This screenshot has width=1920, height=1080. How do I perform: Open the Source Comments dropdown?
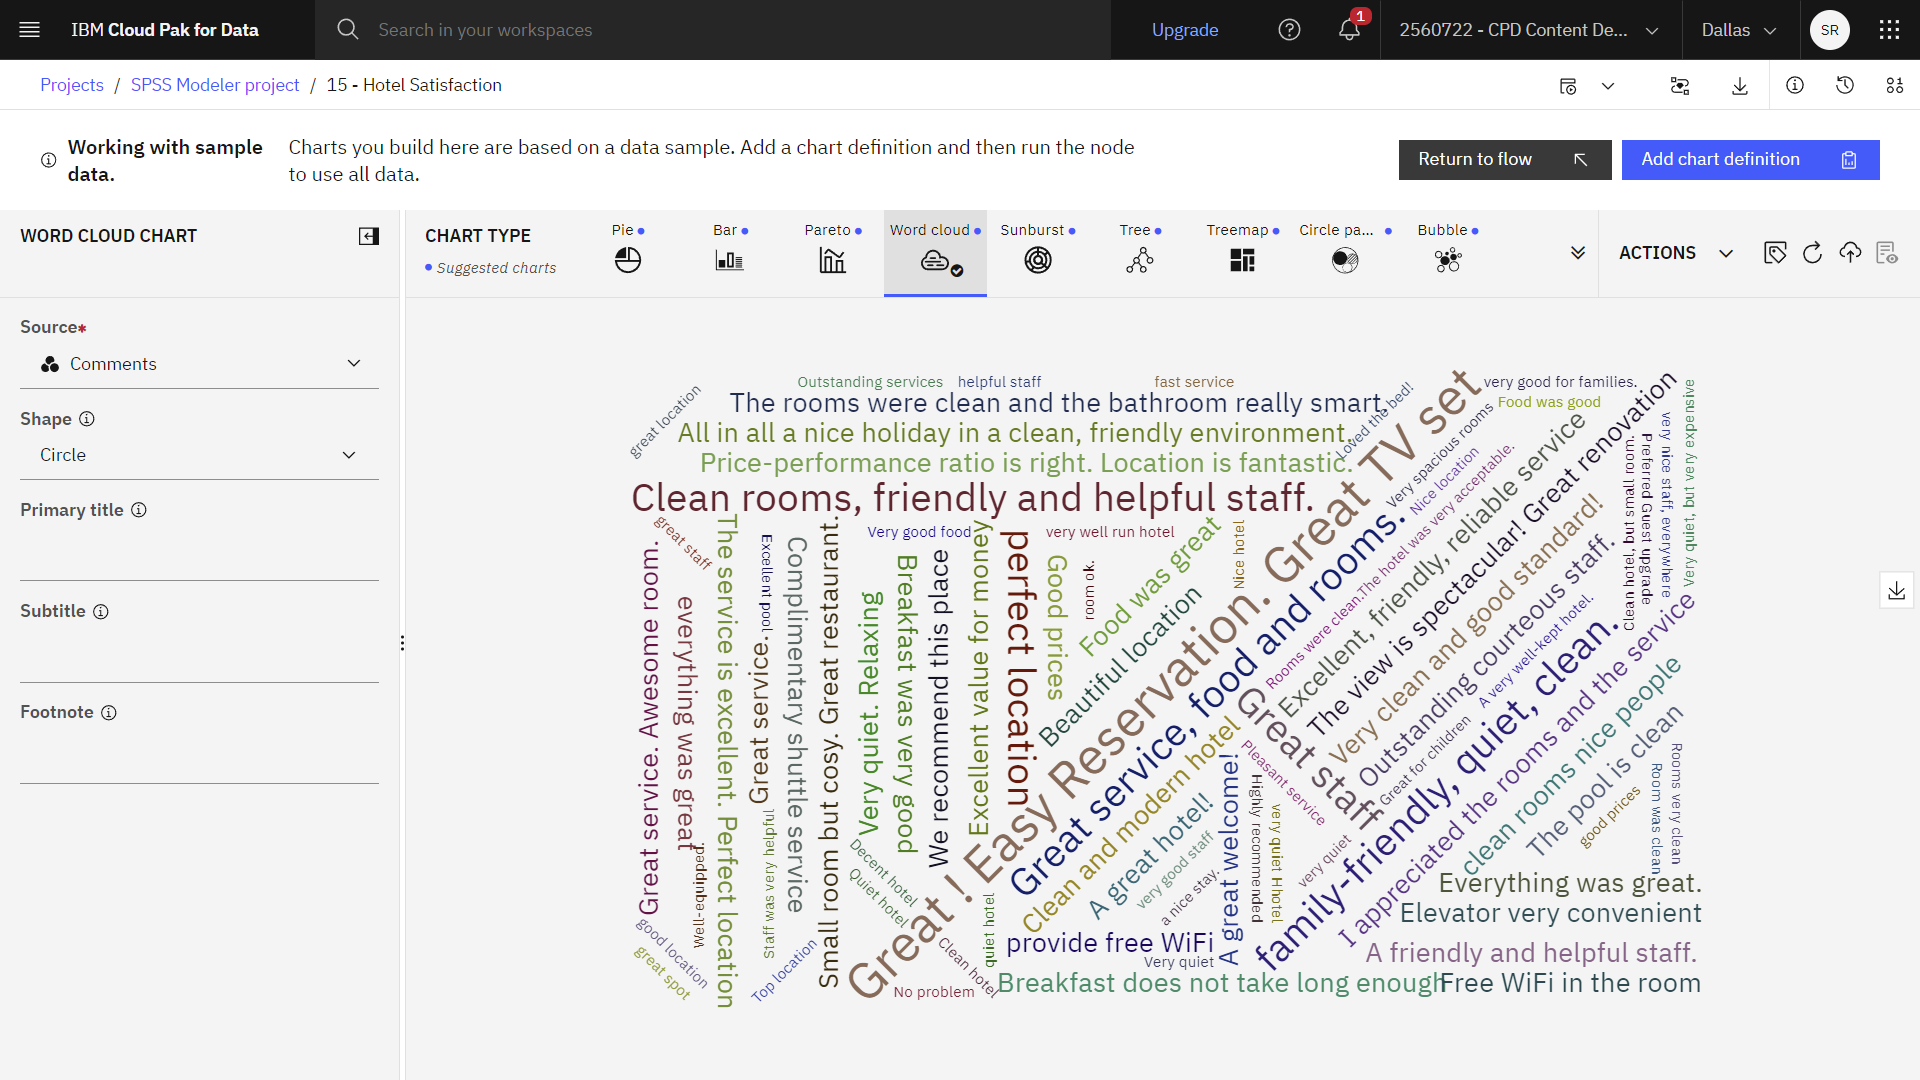point(199,364)
